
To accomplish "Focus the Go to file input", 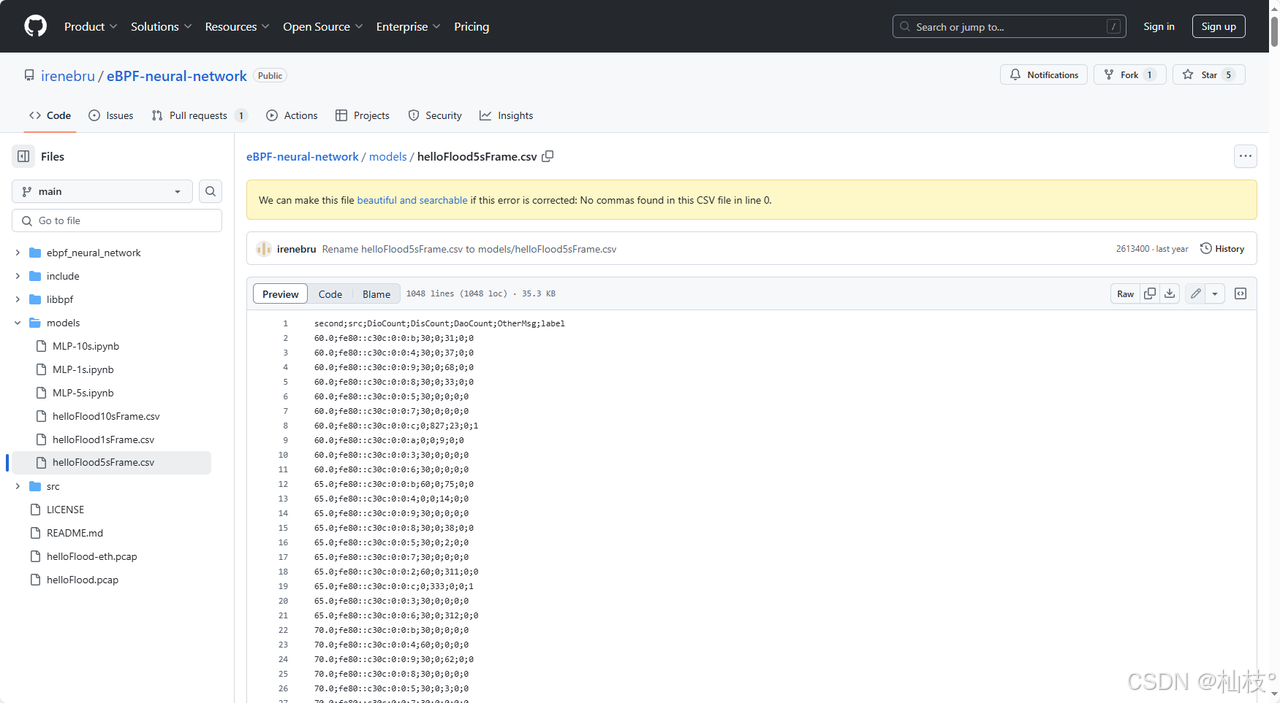I will pos(117,220).
